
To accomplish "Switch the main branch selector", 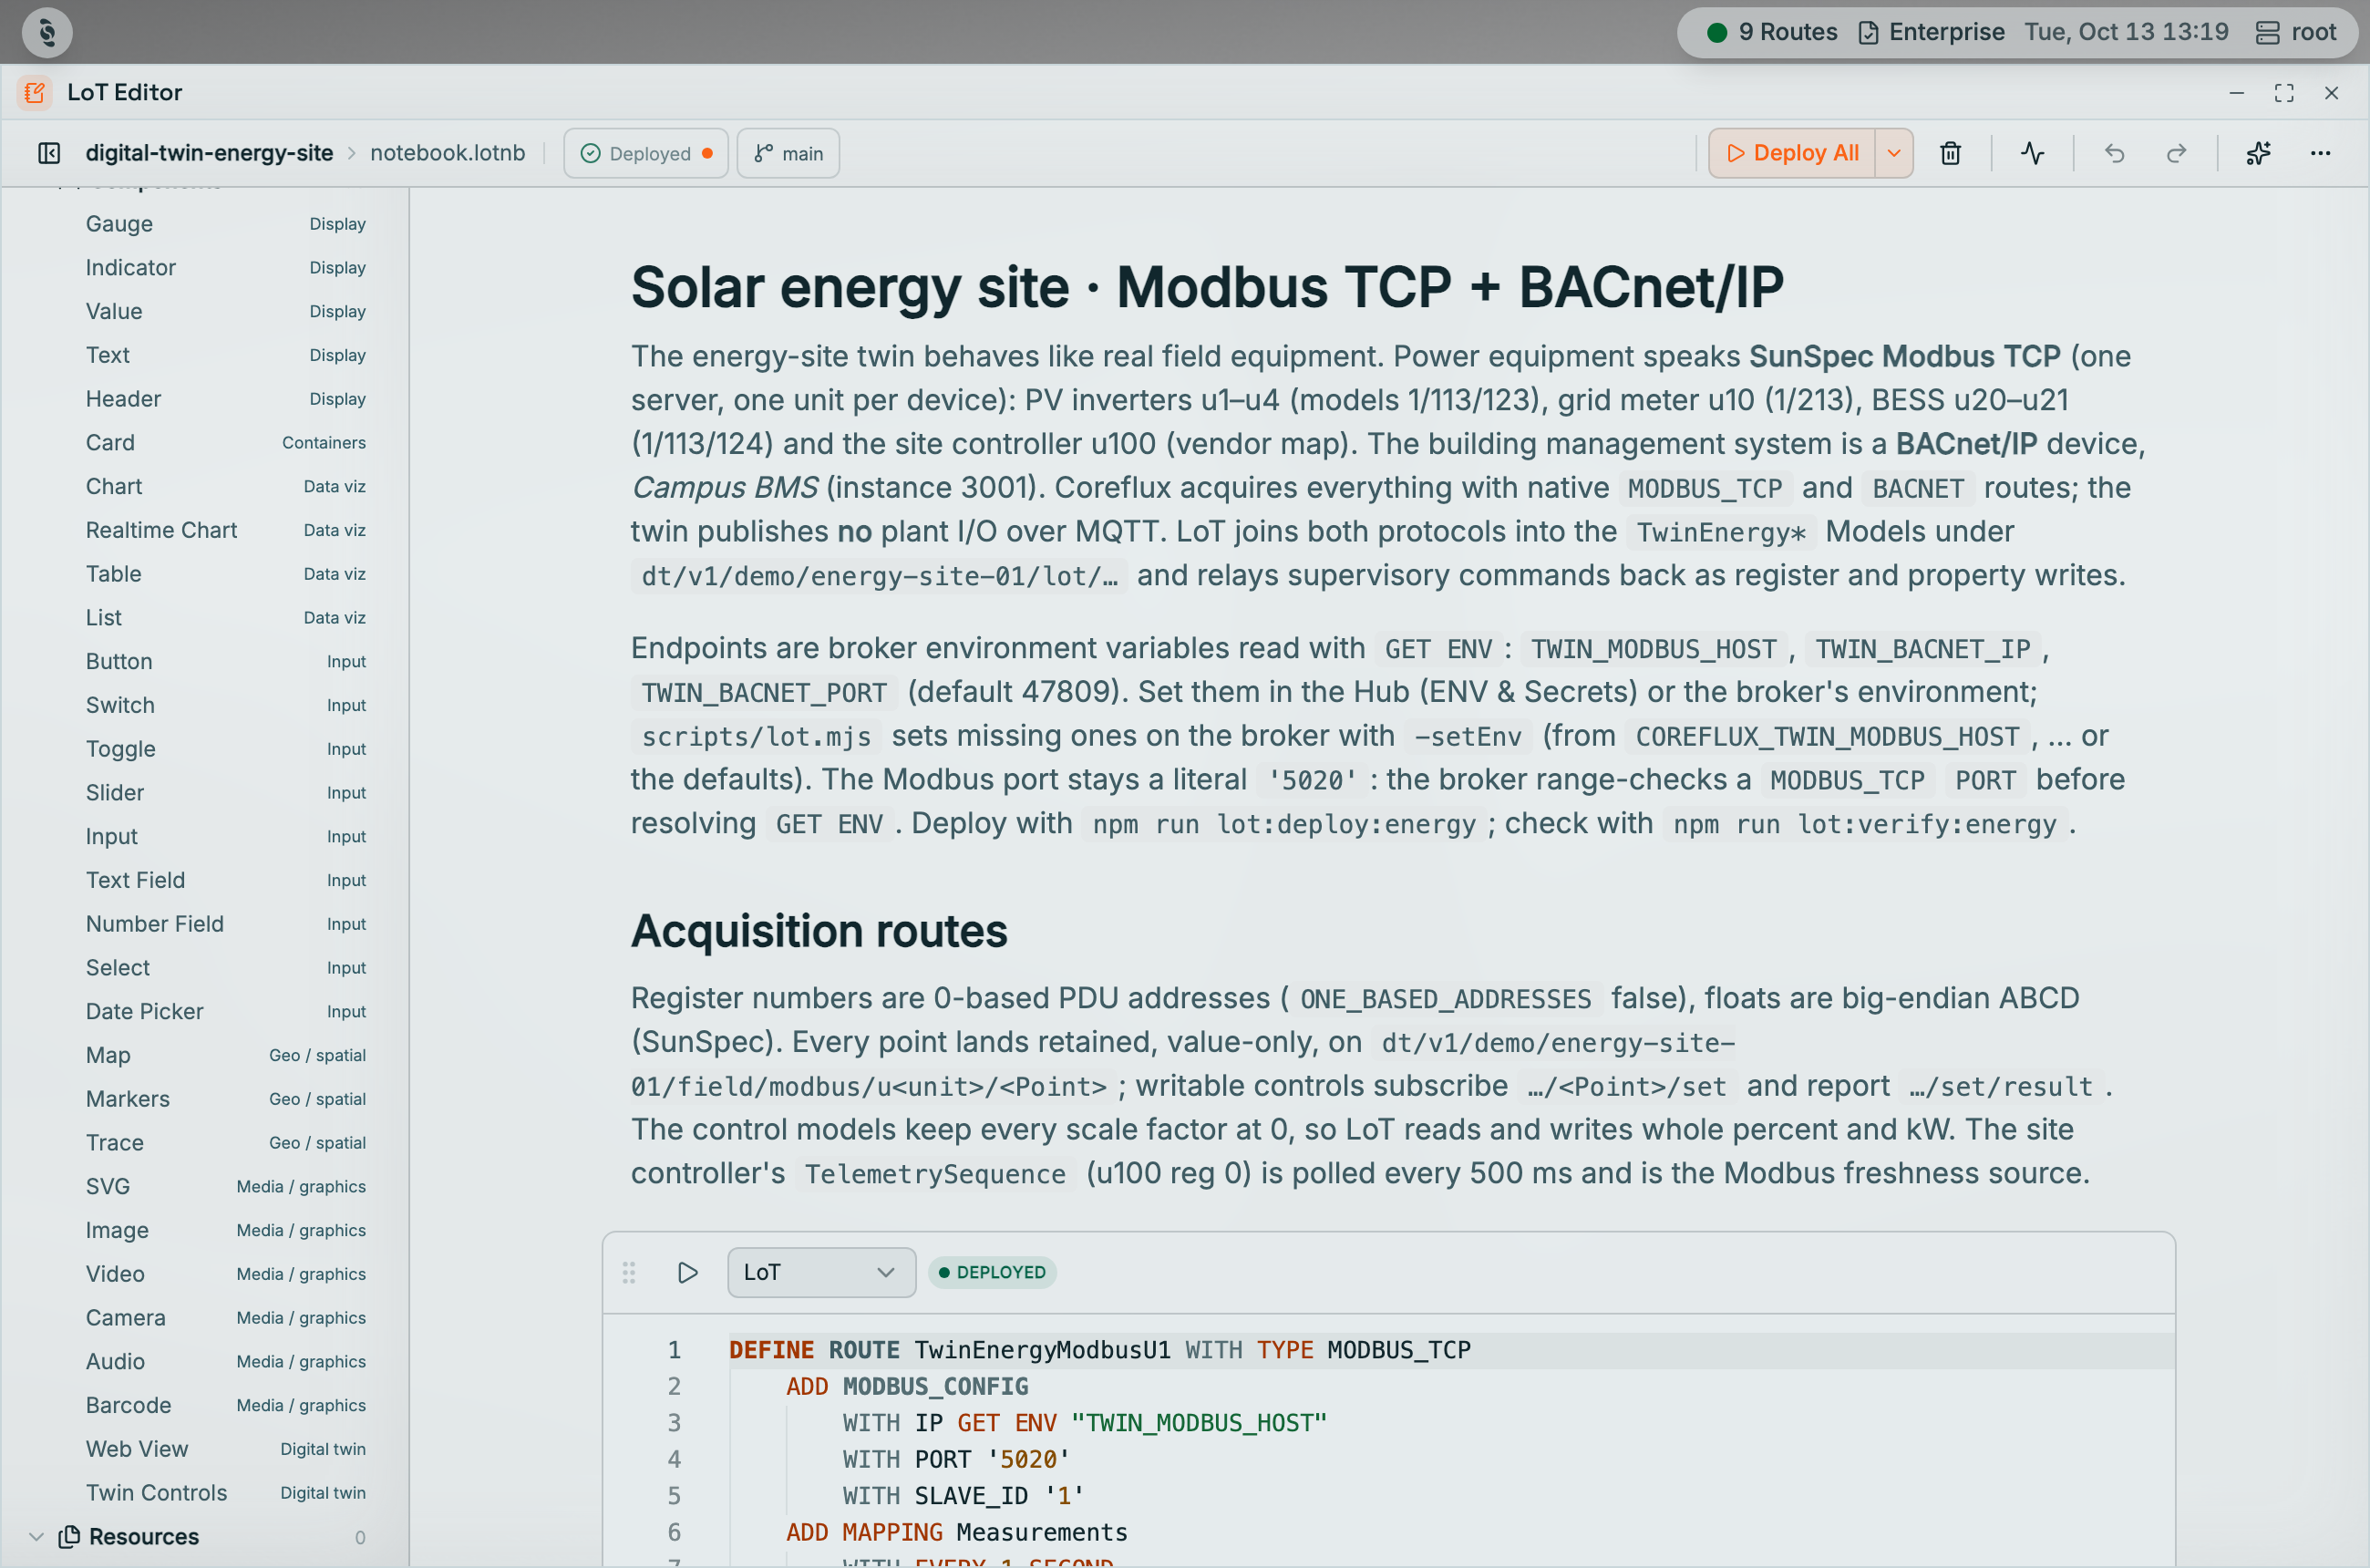I will click(788, 153).
